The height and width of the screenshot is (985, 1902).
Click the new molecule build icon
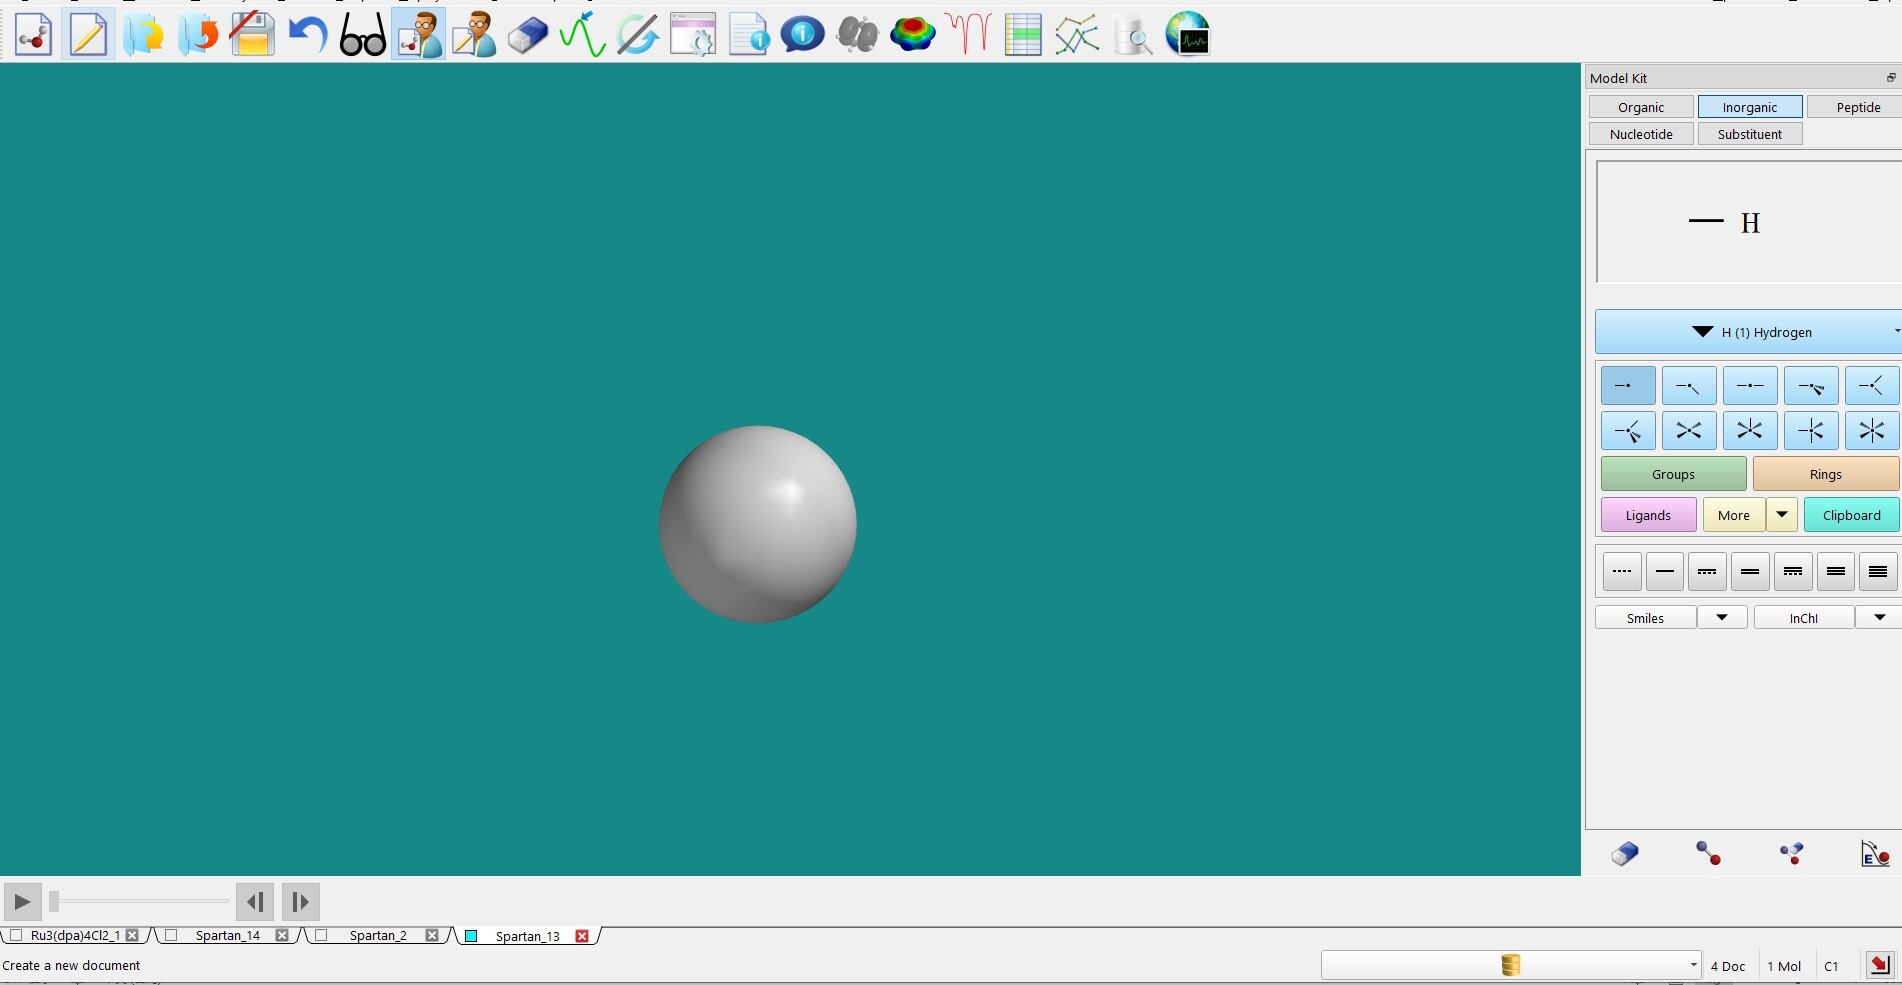coord(33,34)
